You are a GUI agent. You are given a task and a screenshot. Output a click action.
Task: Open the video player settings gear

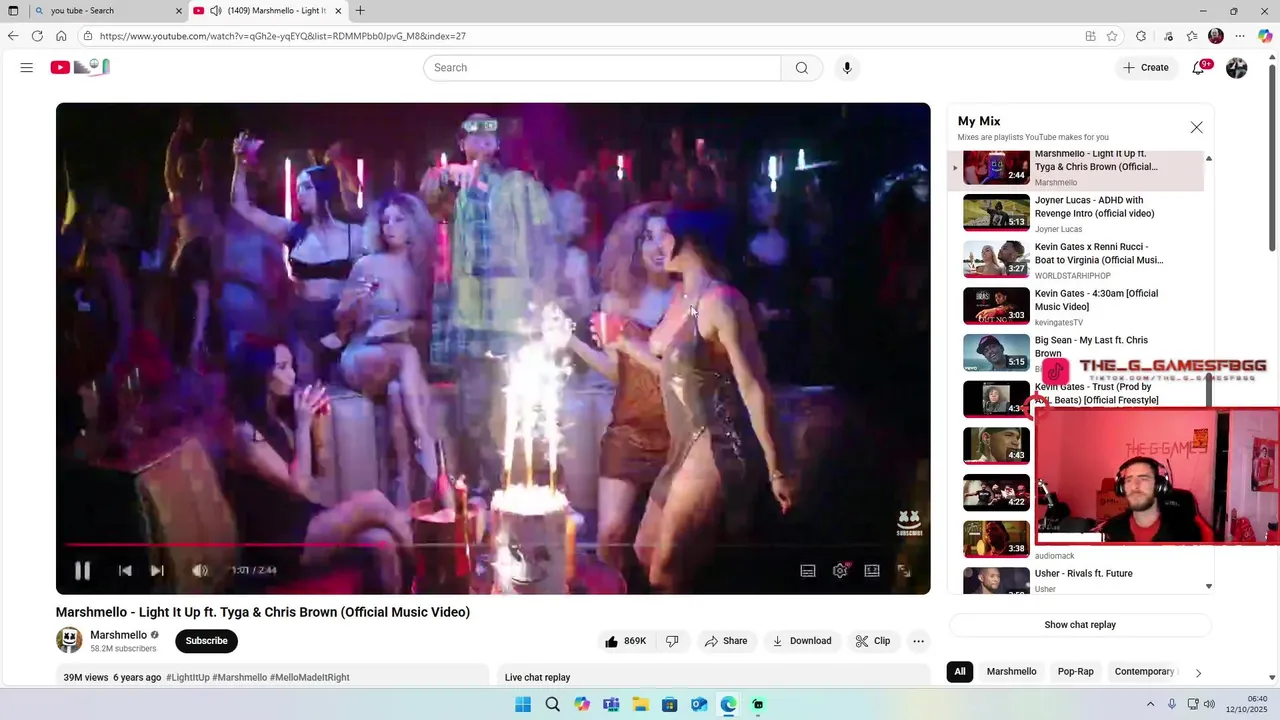click(x=840, y=570)
